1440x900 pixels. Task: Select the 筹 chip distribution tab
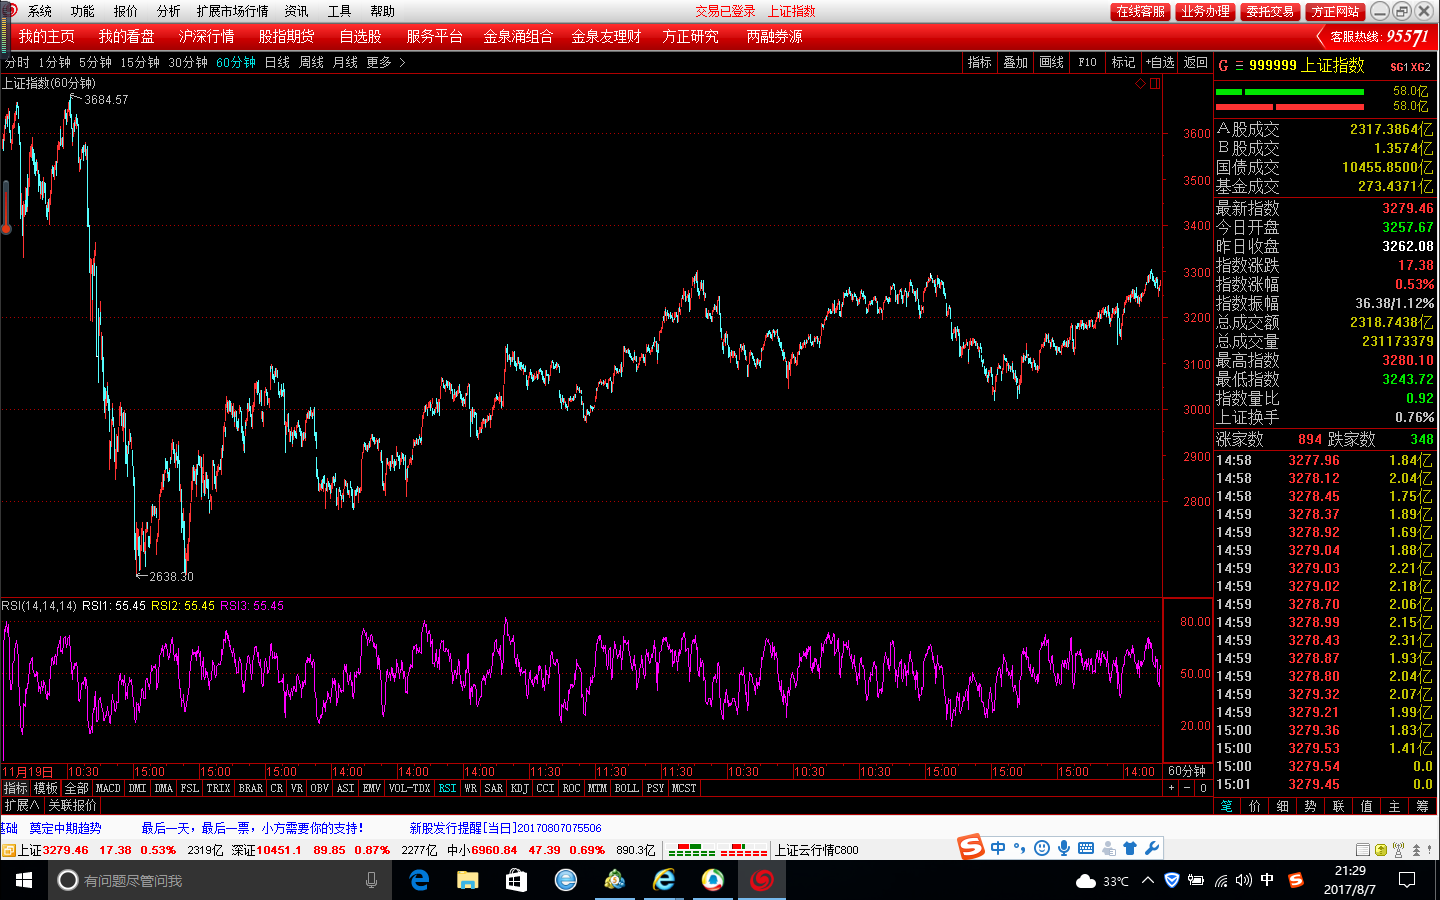[1423, 806]
